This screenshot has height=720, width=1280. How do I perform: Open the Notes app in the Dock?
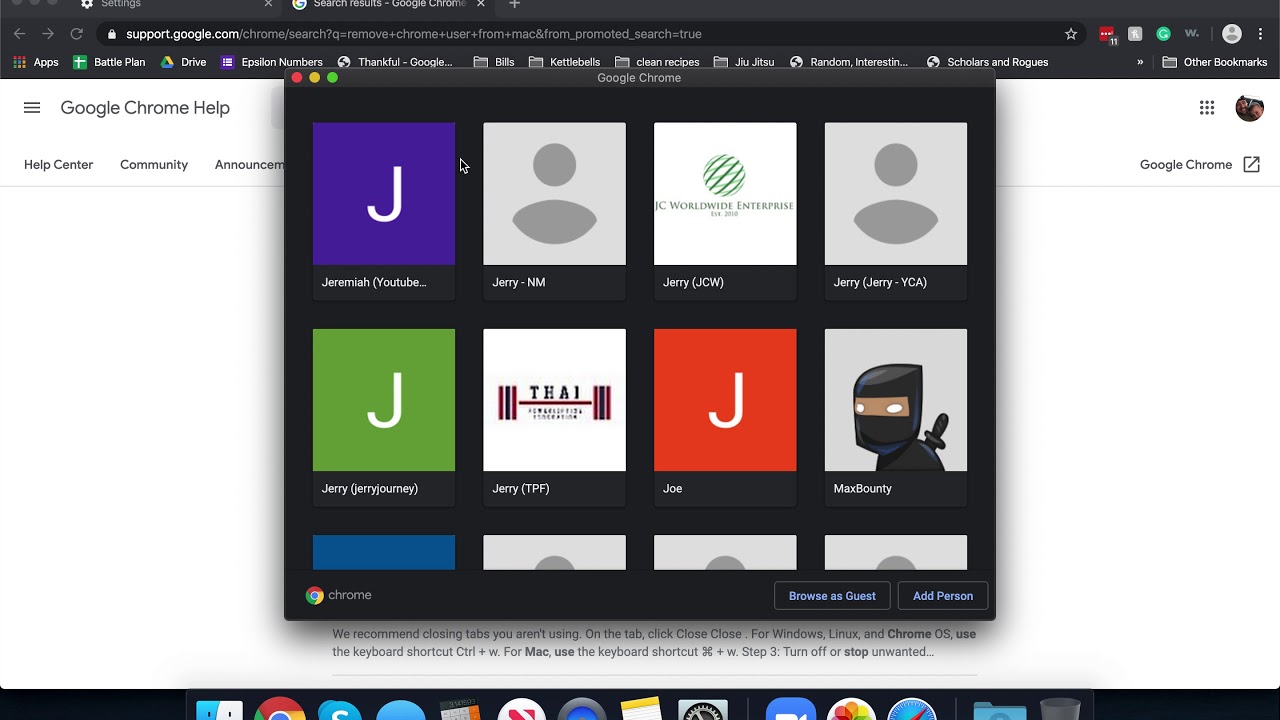[x=641, y=708]
